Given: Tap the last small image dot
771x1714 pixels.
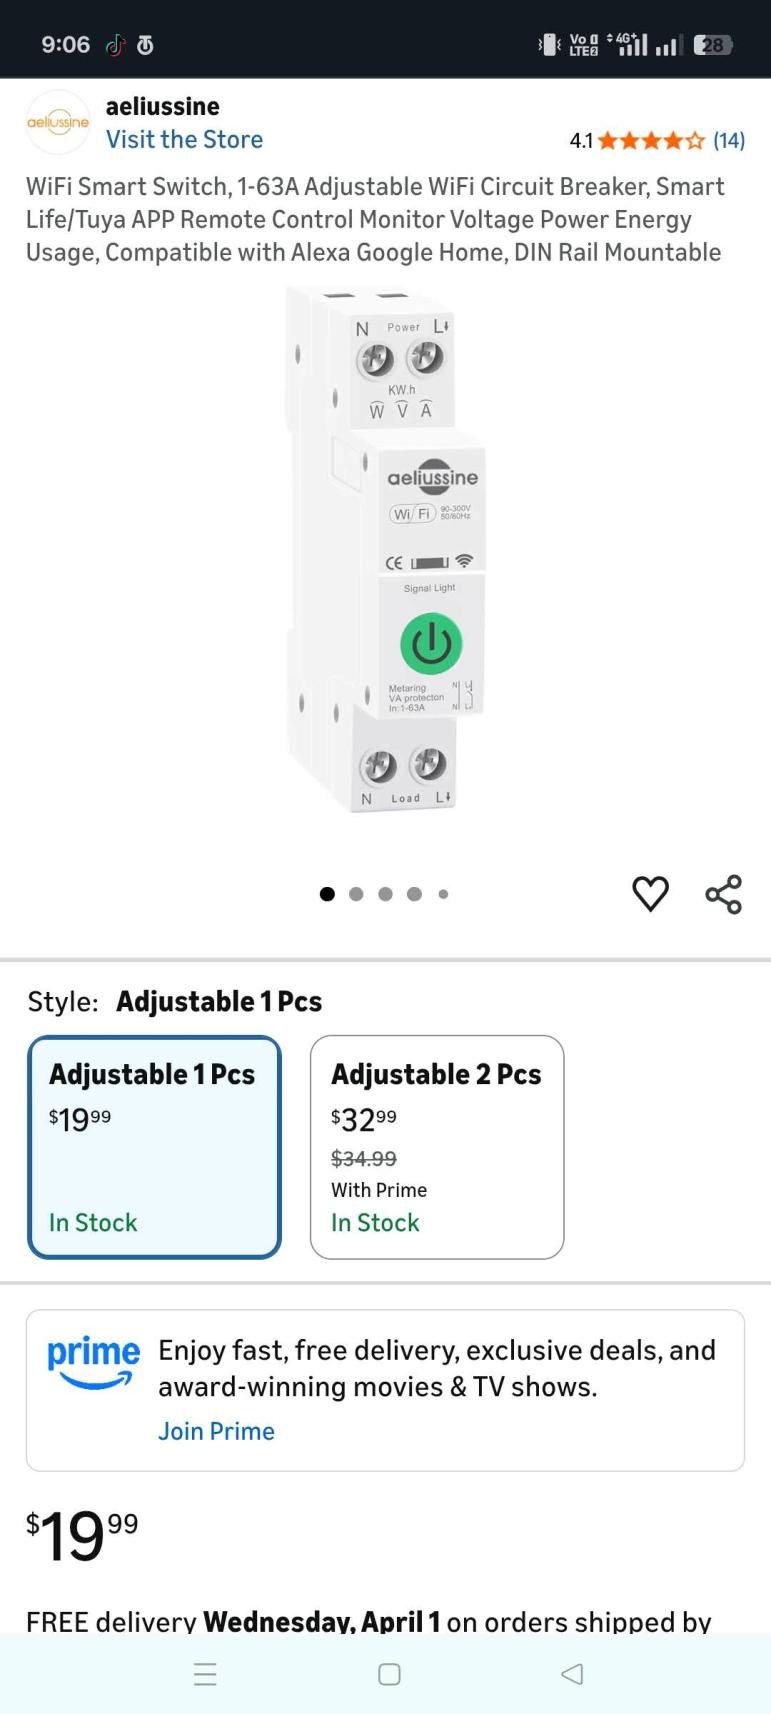Looking at the screenshot, I should tap(443, 894).
